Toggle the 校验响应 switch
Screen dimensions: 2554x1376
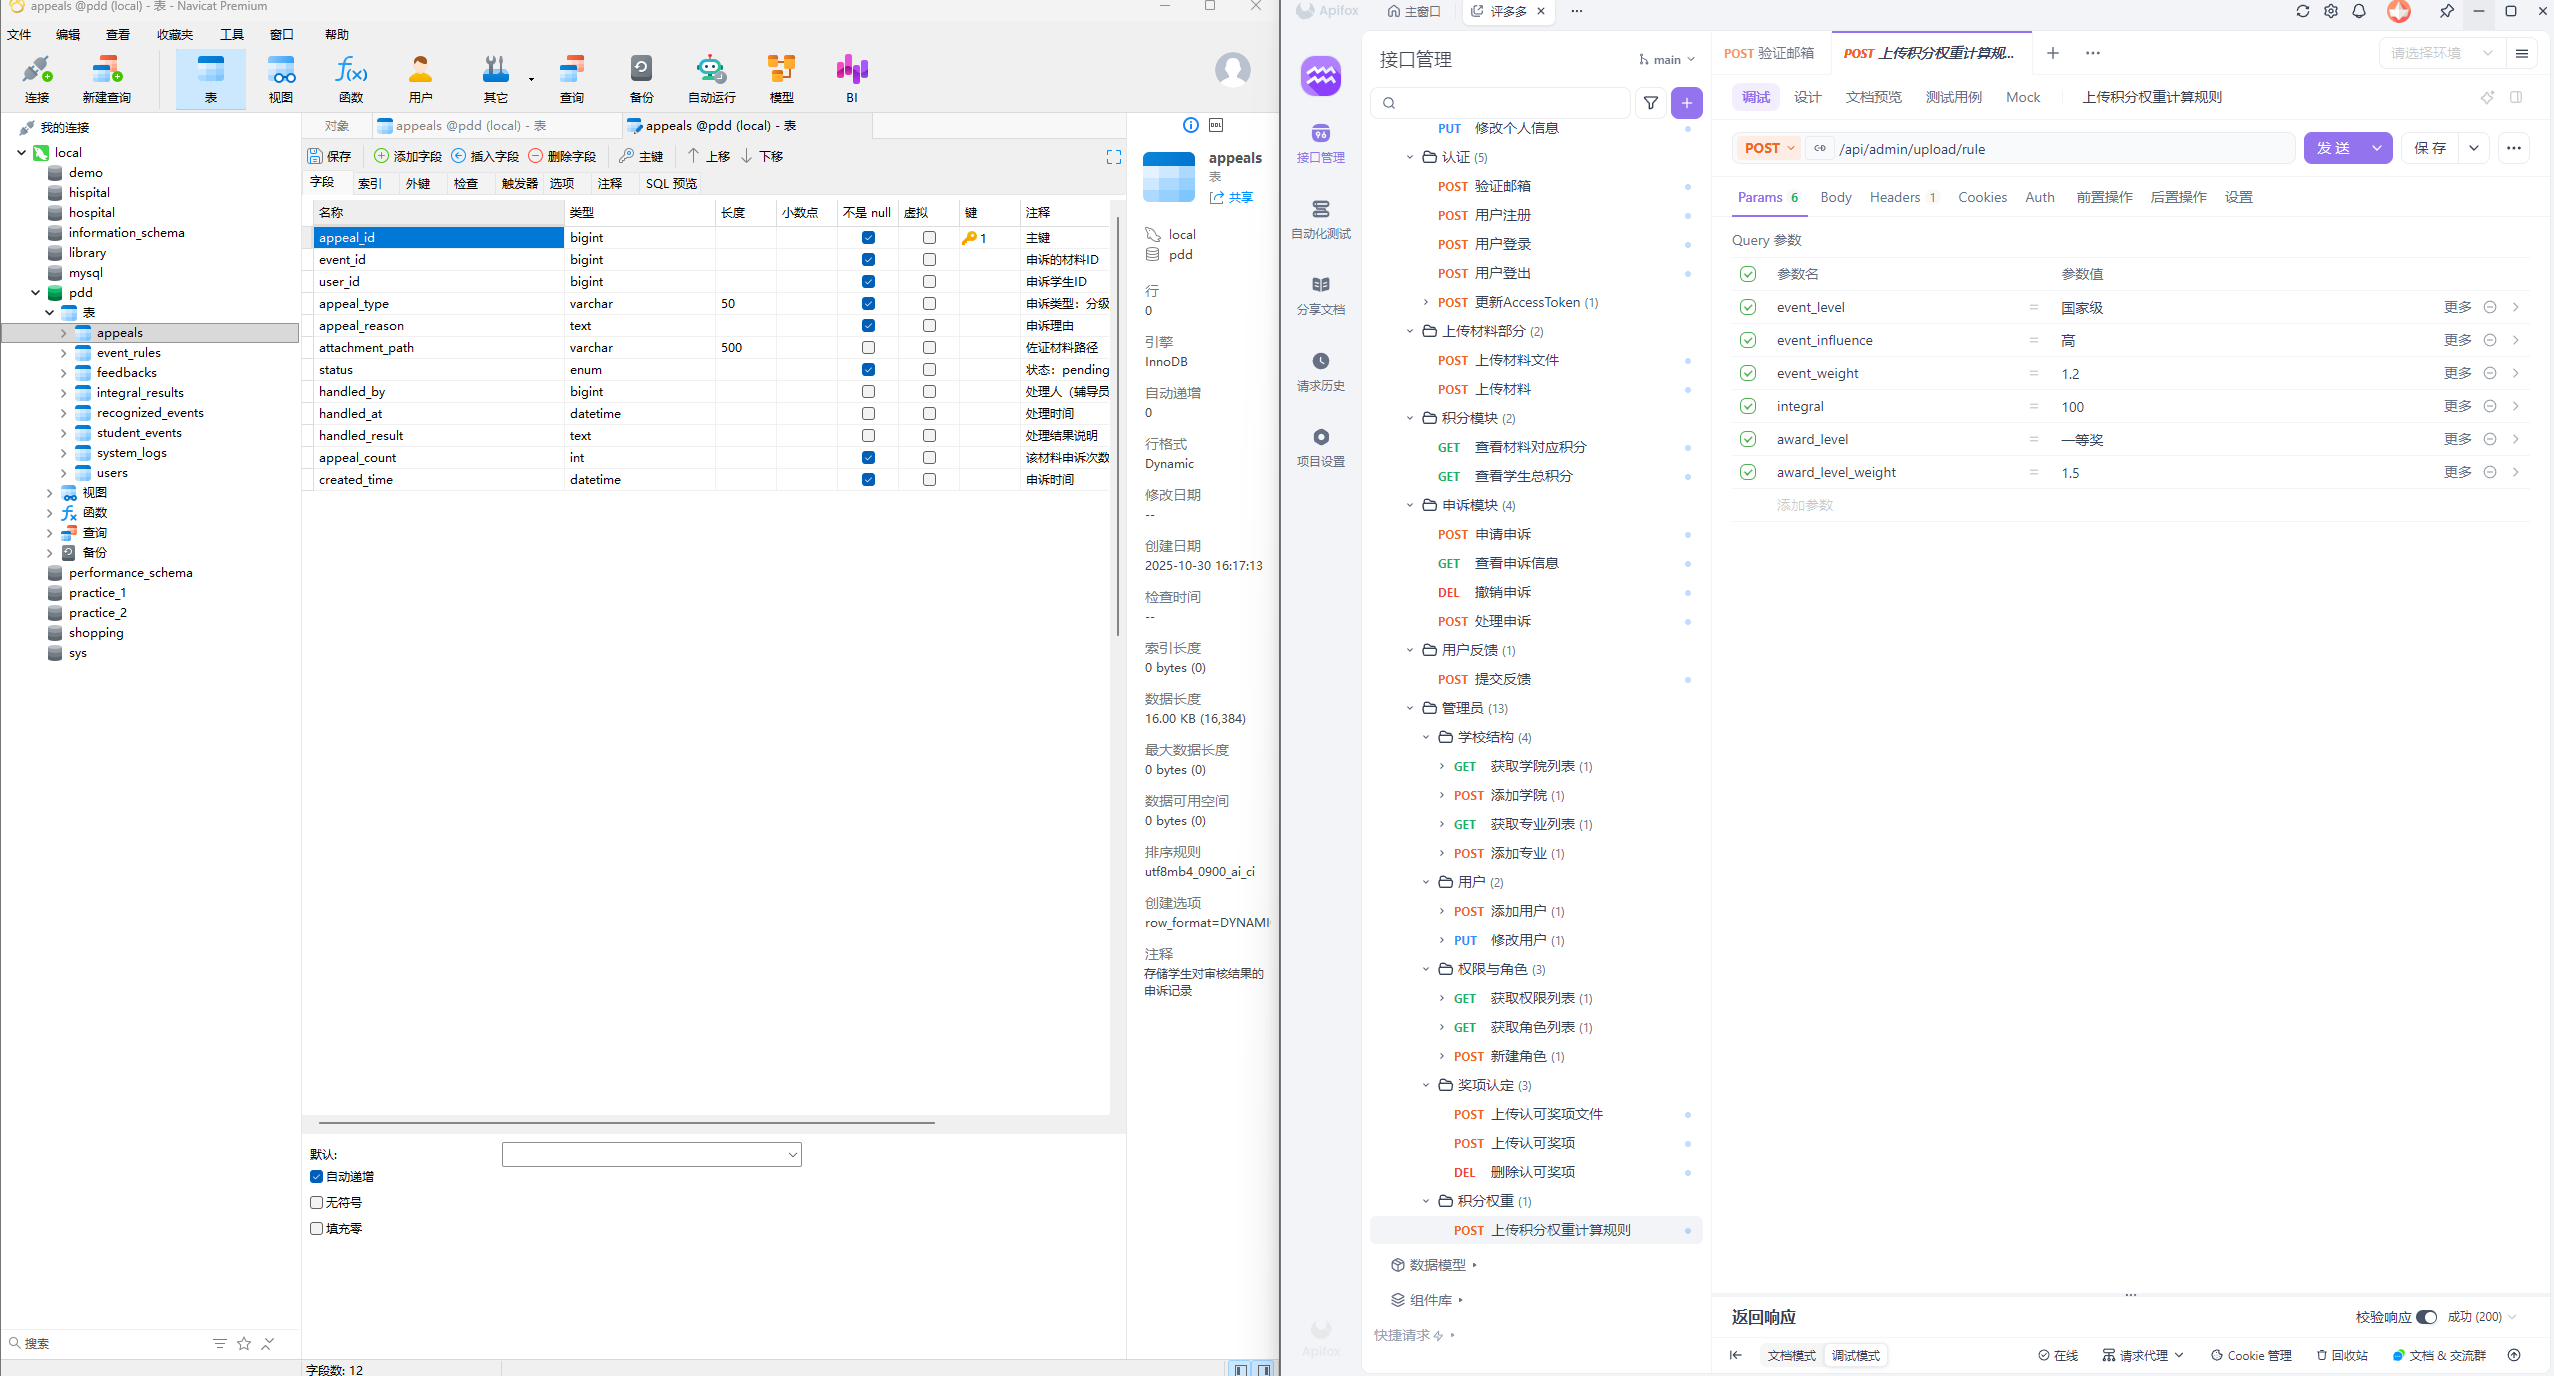tap(2426, 1317)
